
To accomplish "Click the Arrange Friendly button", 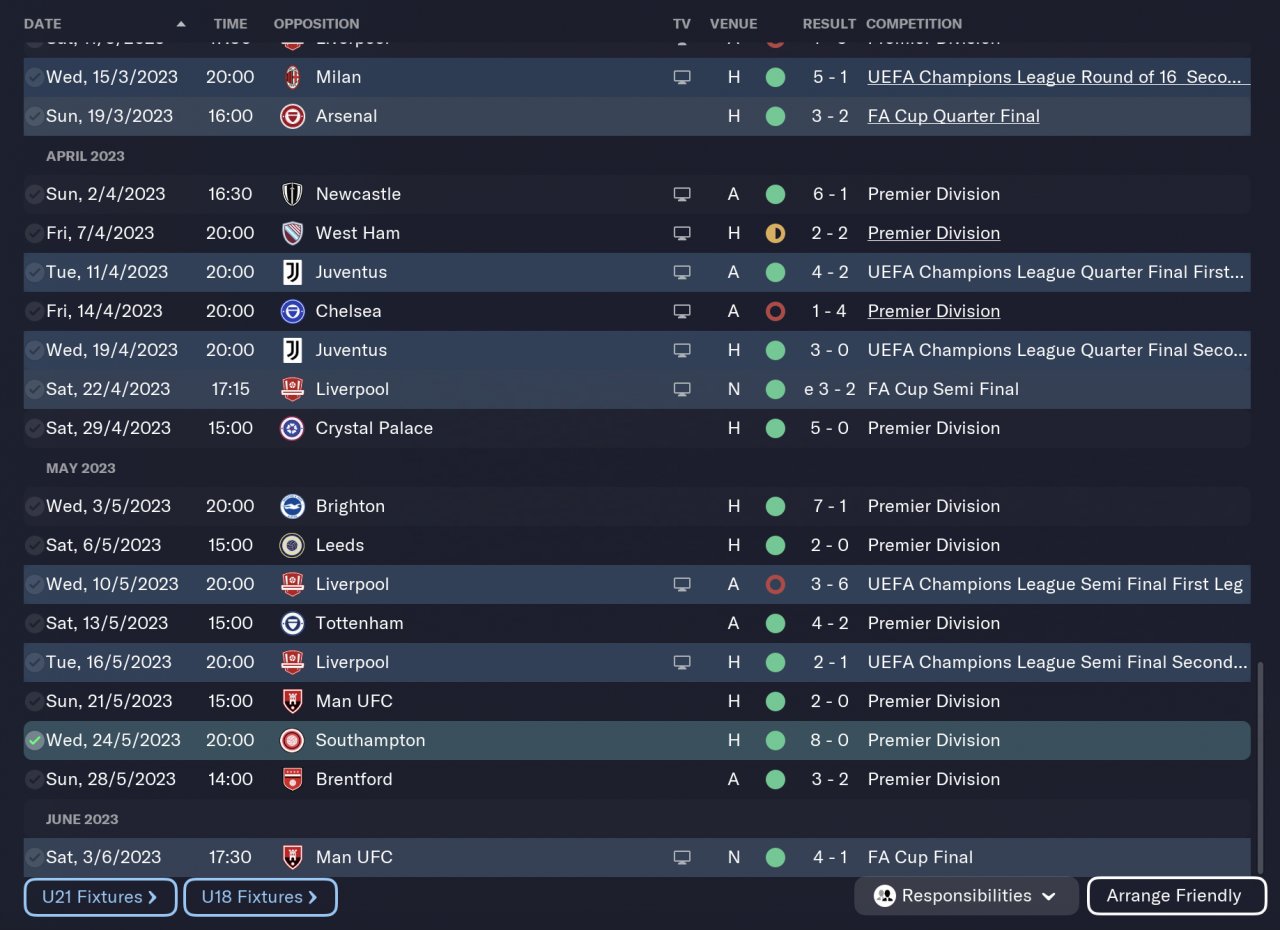I will 1174,896.
